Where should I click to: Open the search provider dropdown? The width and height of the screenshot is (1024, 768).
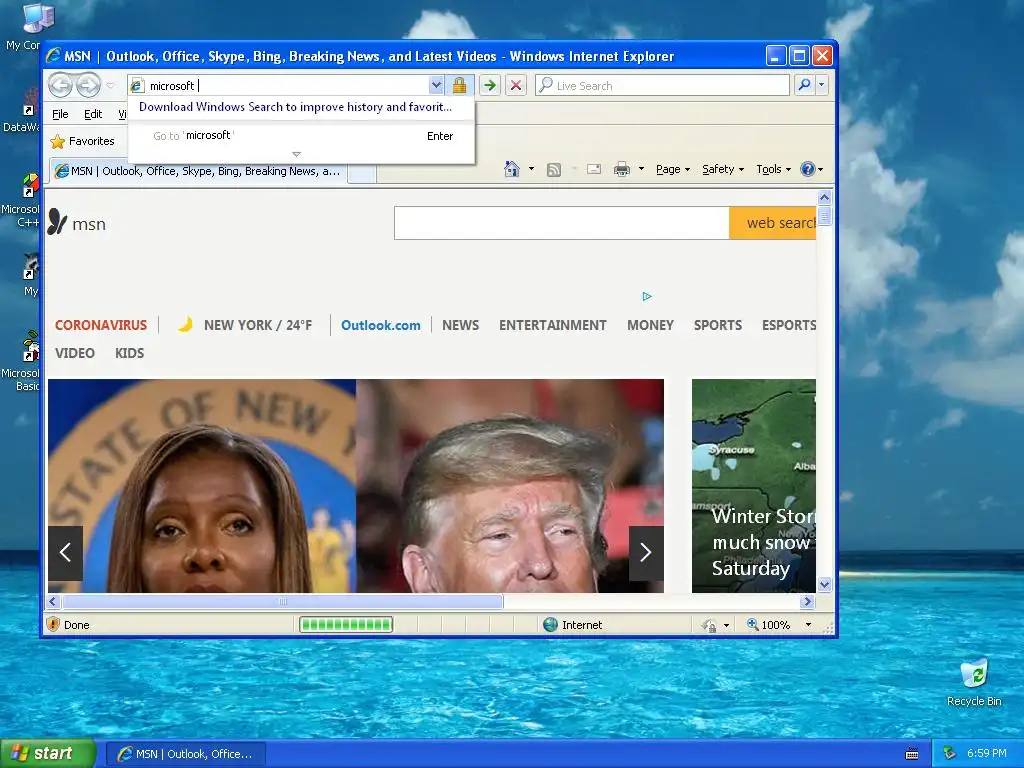(822, 85)
